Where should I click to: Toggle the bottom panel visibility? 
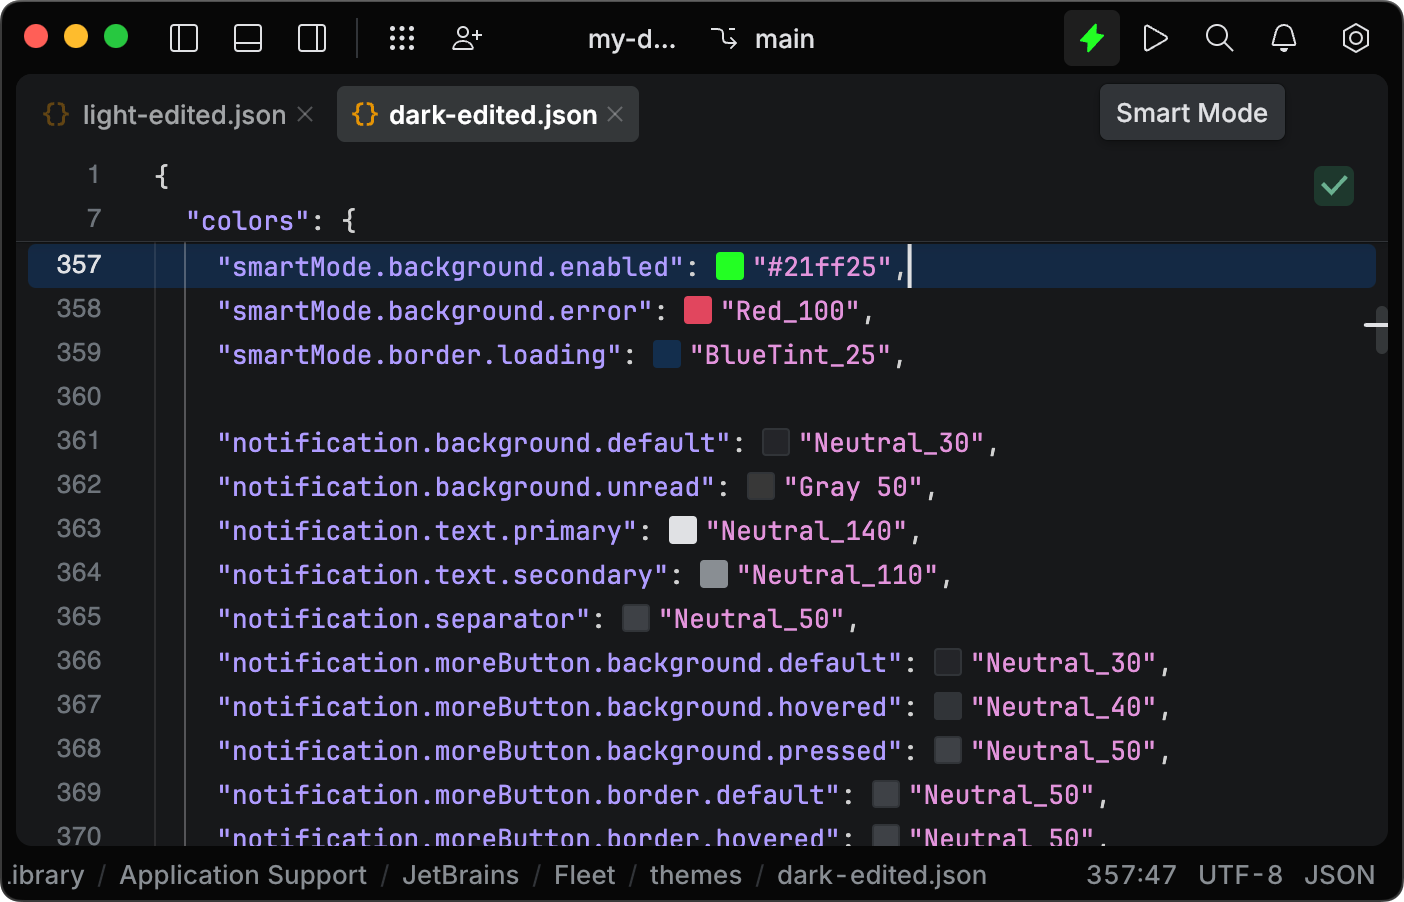(x=248, y=37)
